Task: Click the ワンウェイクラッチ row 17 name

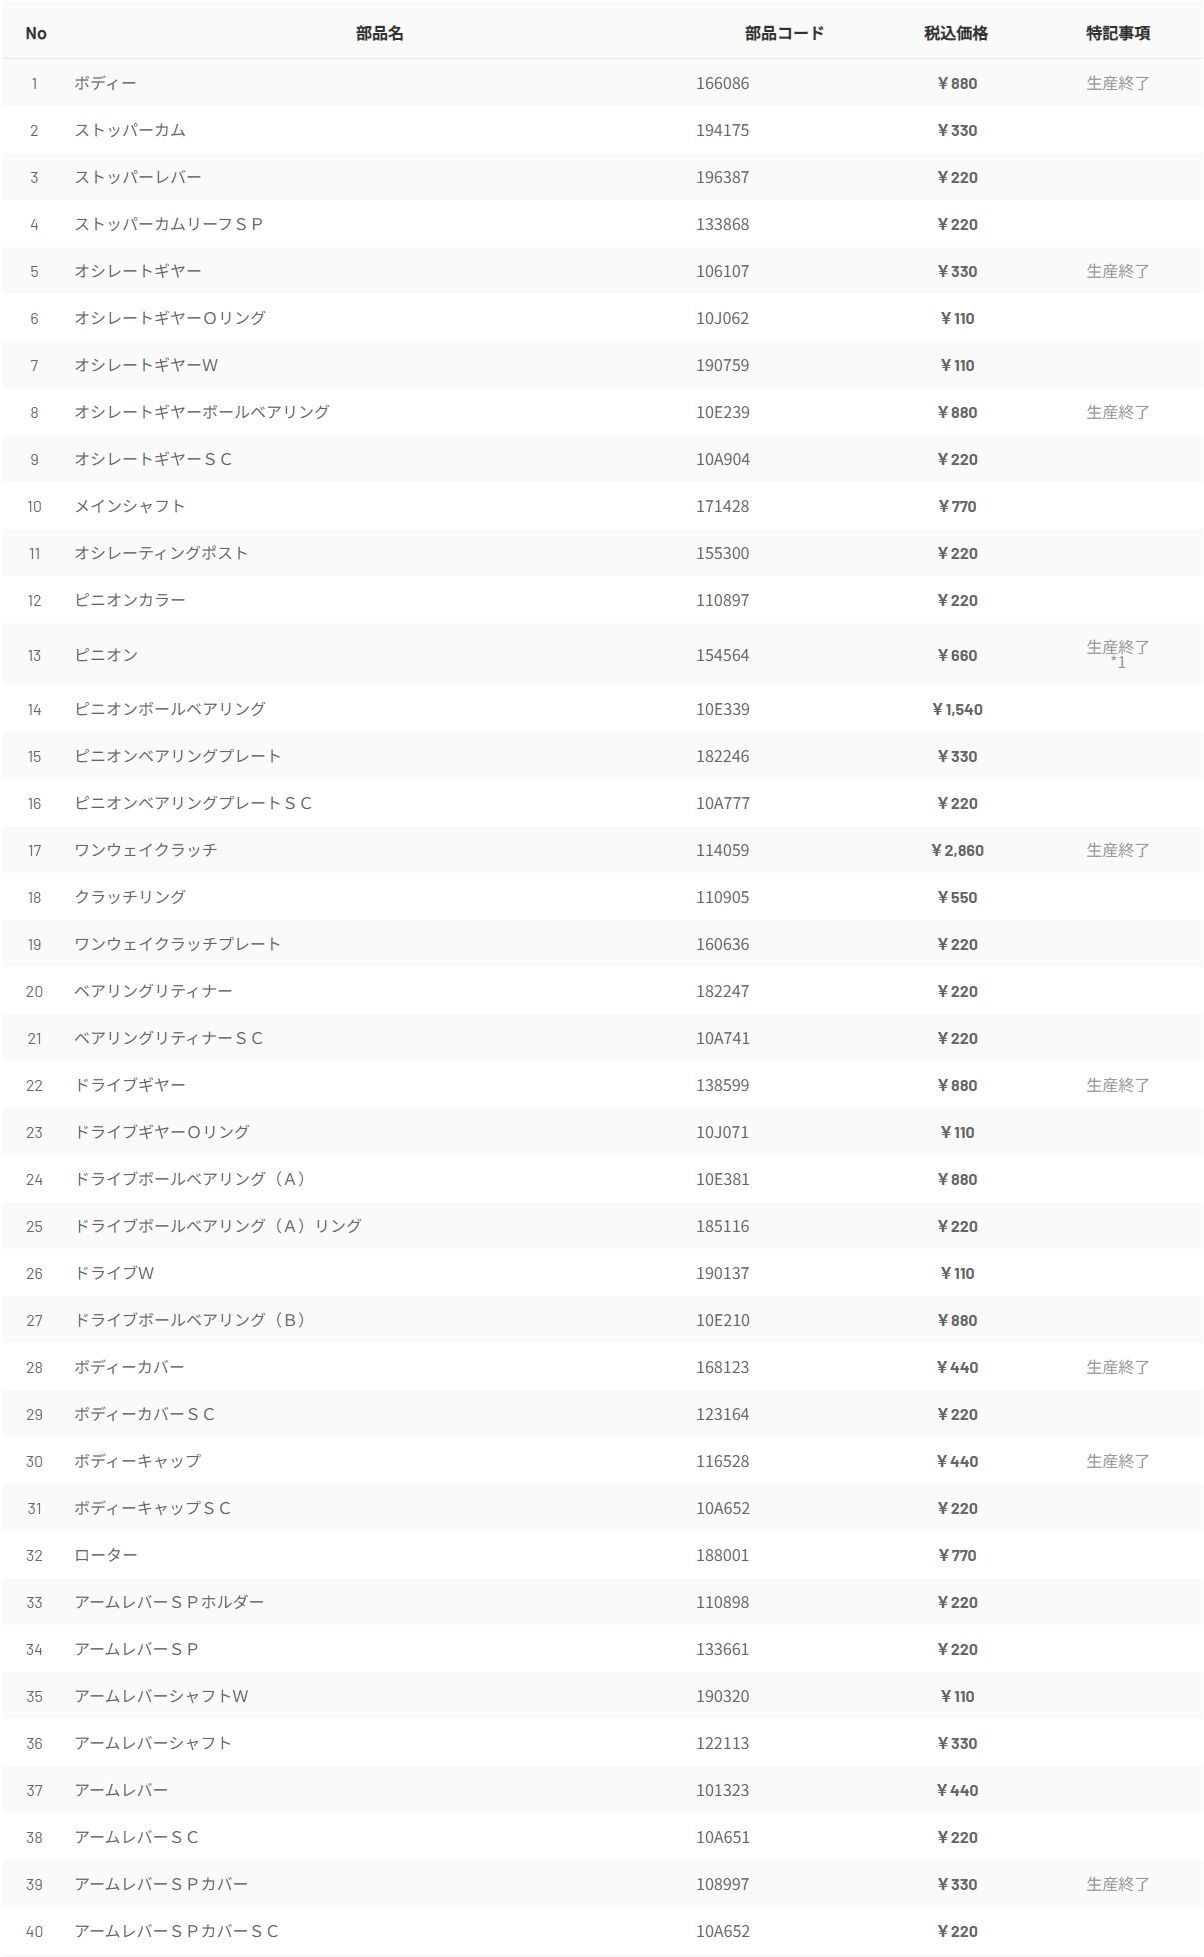Action: pyautogui.click(x=145, y=850)
